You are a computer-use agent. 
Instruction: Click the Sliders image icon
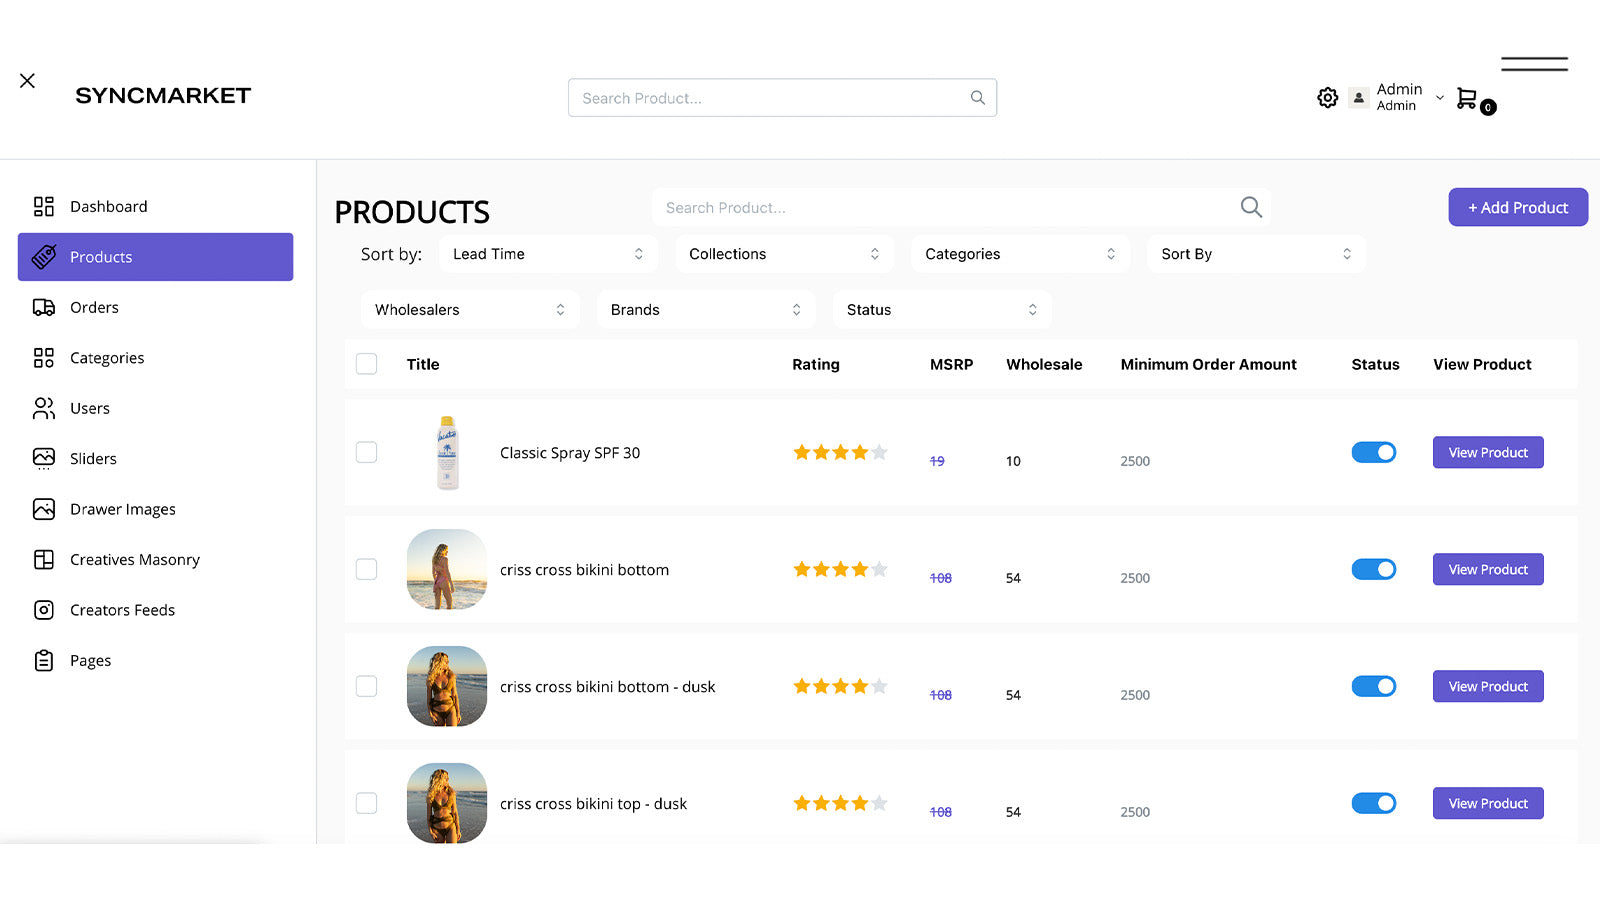point(44,459)
